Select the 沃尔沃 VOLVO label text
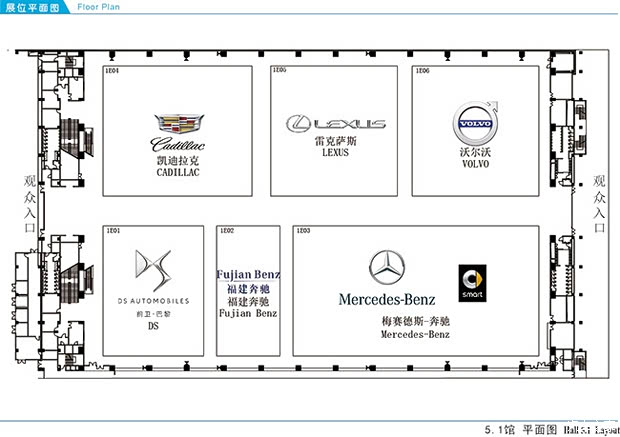 pos(475,158)
